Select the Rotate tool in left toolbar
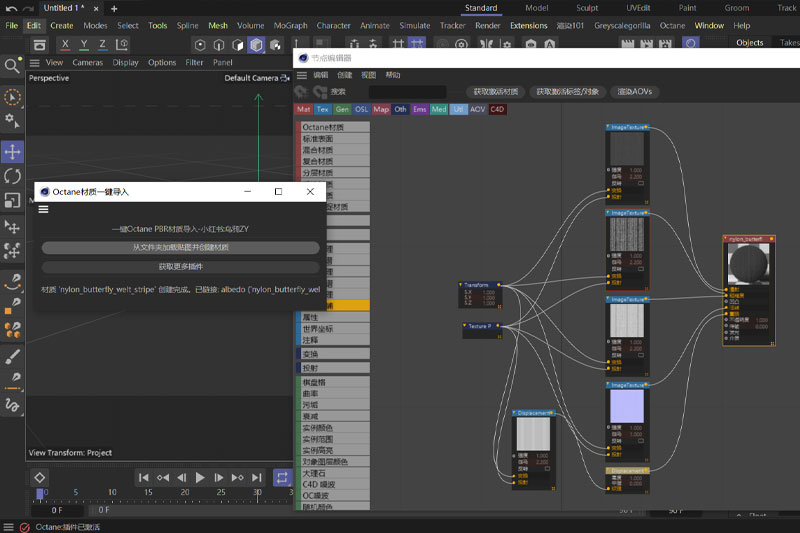Screen dimensions: 800x533 (12, 176)
